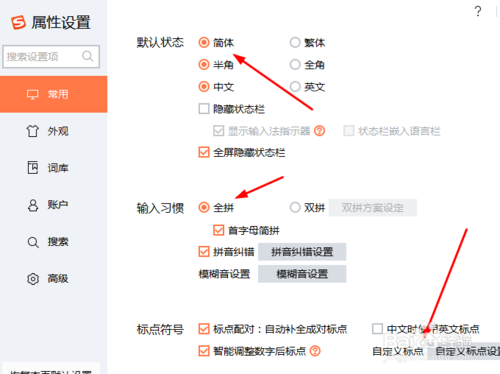Enable the 隐藏状态栏 checkbox
500x374 pixels.
pyautogui.click(x=204, y=109)
